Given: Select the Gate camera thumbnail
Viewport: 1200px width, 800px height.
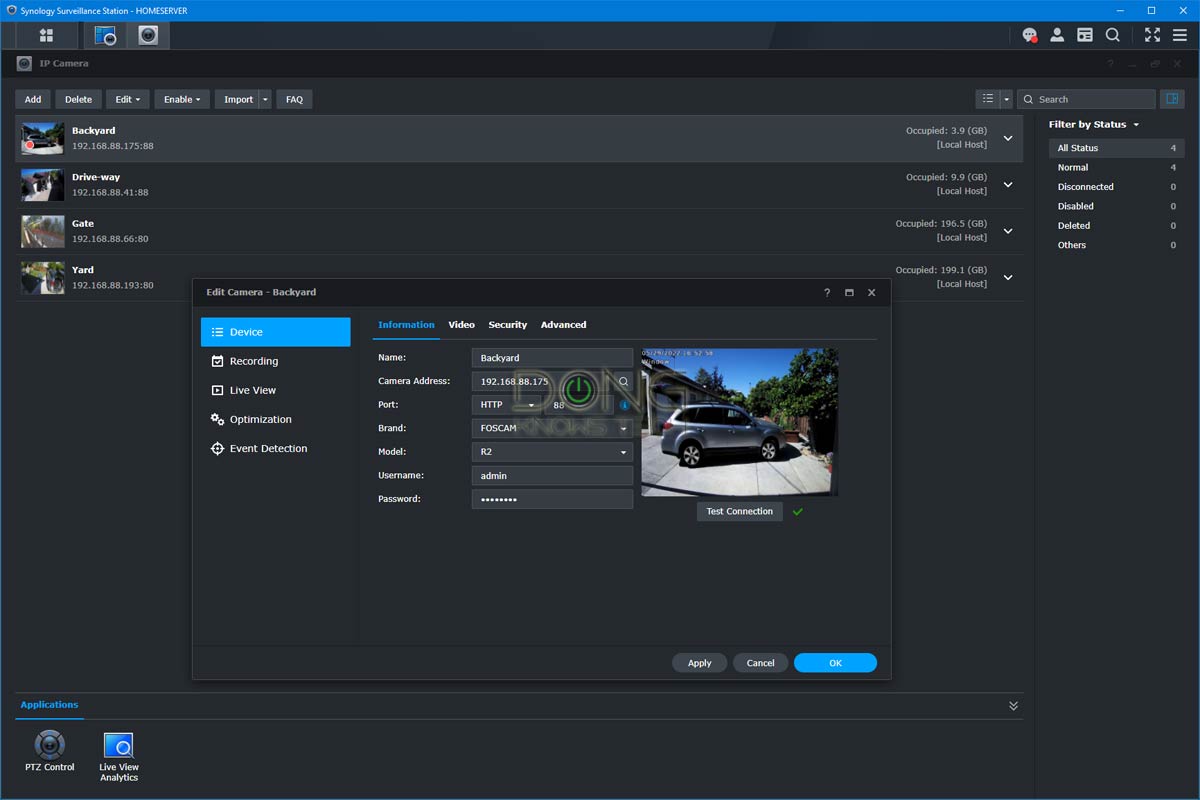Looking at the screenshot, I should pyautogui.click(x=42, y=231).
